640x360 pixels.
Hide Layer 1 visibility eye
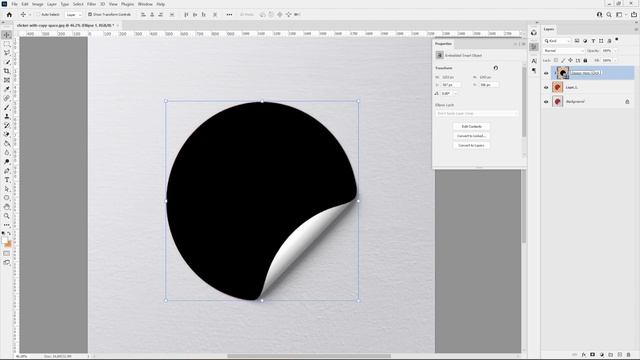point(546,87)
